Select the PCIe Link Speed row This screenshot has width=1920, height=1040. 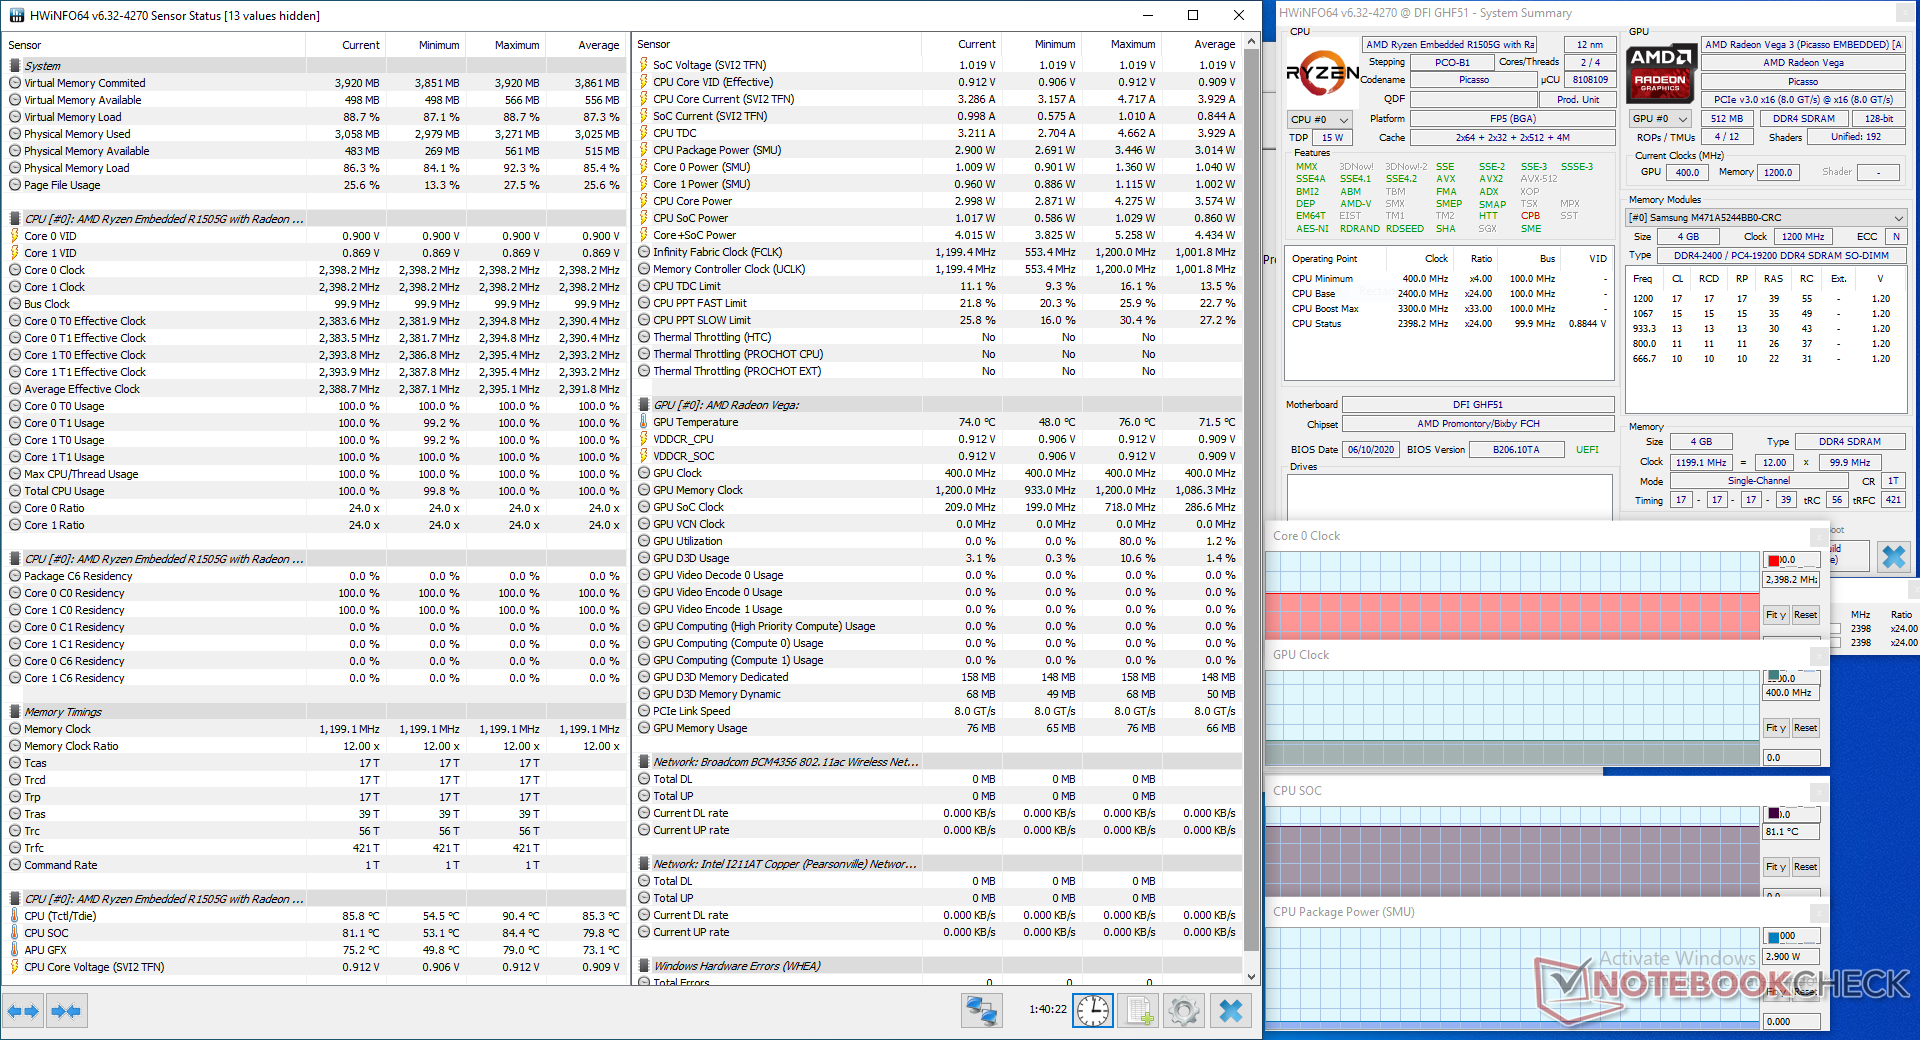(938, 711)
